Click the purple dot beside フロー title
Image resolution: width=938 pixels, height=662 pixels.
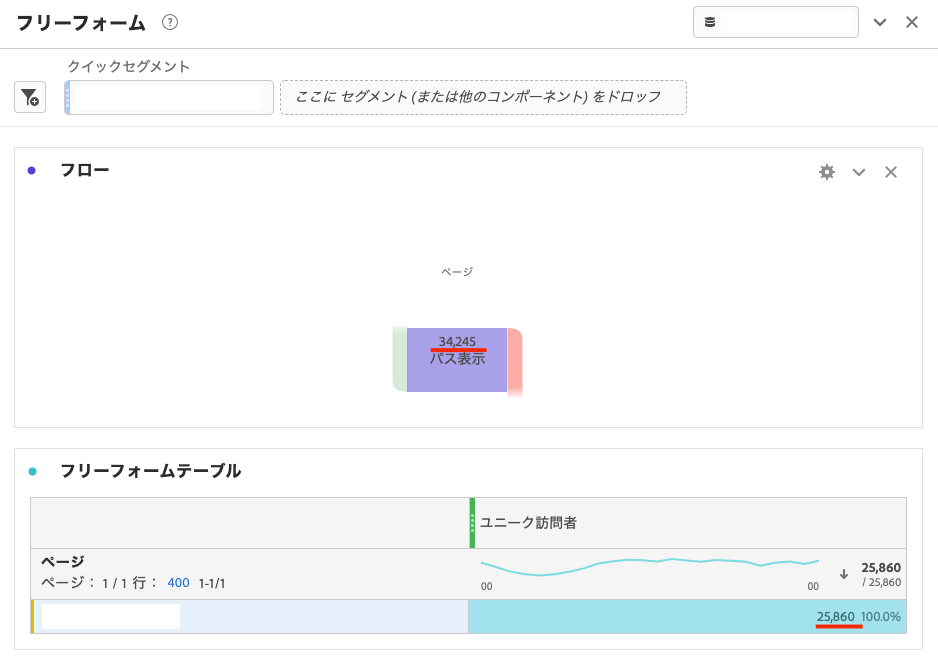point(32,171)
